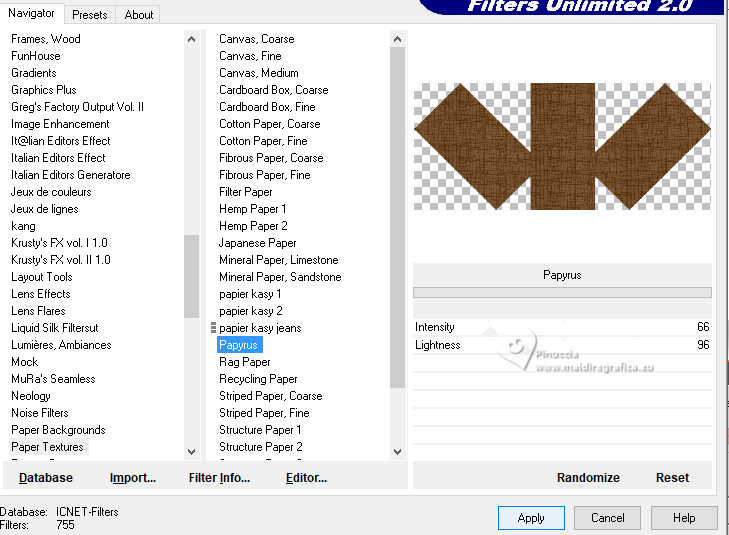Image resolution: width=729 pixels, height=535 pixels.
Task: Choose Filter Paper filter
Action: 245,192
